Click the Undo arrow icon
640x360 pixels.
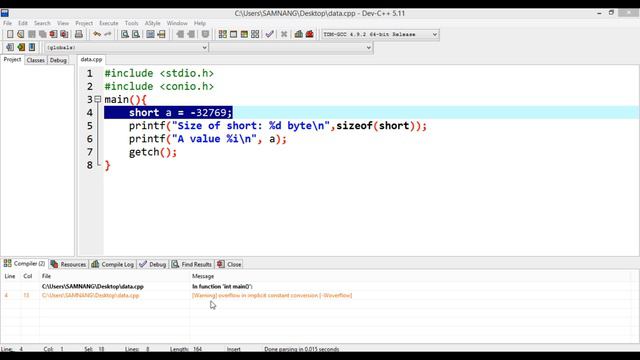tap(97, 34)
